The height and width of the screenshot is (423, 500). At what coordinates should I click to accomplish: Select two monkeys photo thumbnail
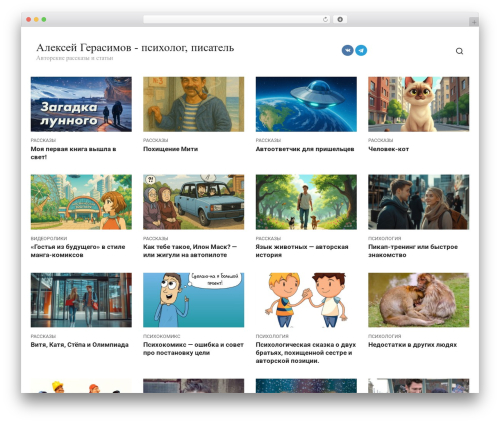(418, 300)
